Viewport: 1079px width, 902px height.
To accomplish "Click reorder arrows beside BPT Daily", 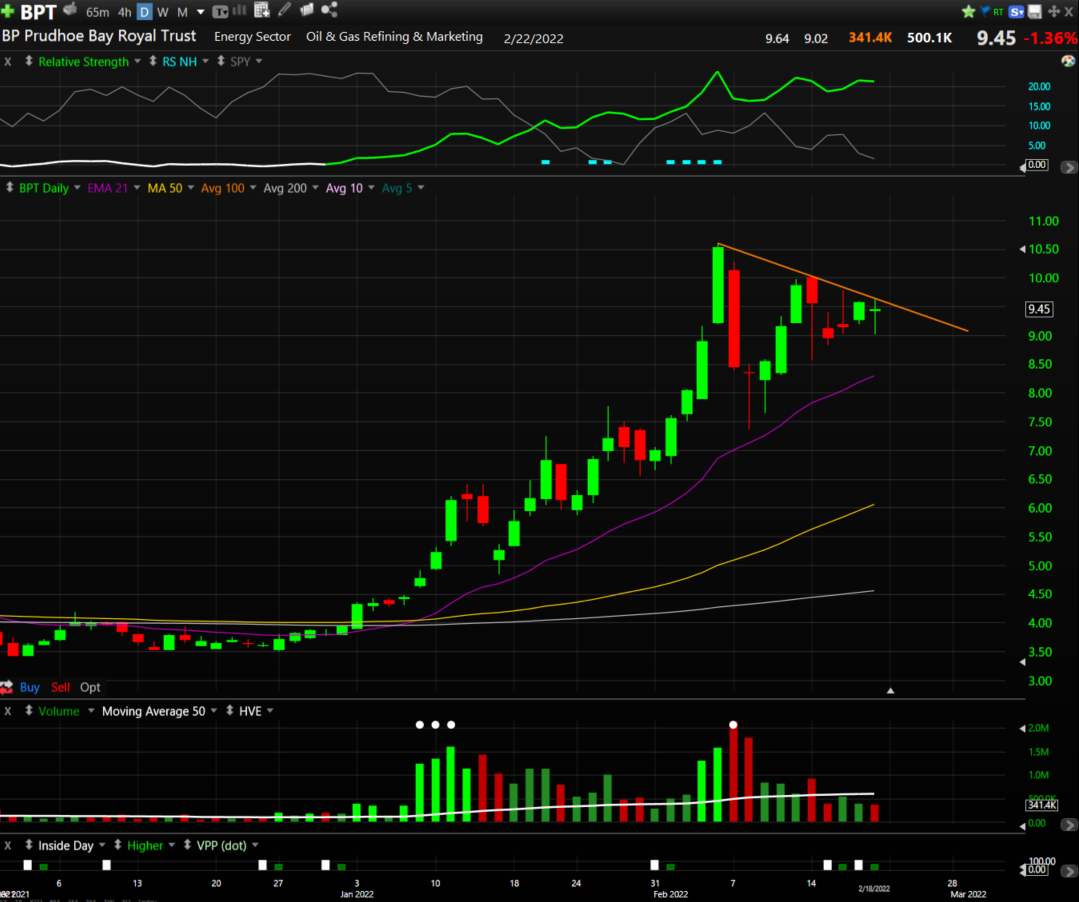I will (x=10, y=187).
